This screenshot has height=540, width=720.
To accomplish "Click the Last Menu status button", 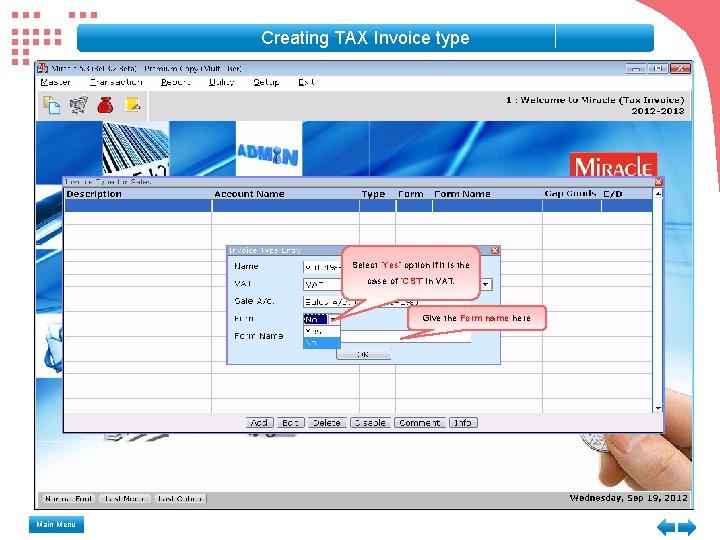I will click(124, 498).
